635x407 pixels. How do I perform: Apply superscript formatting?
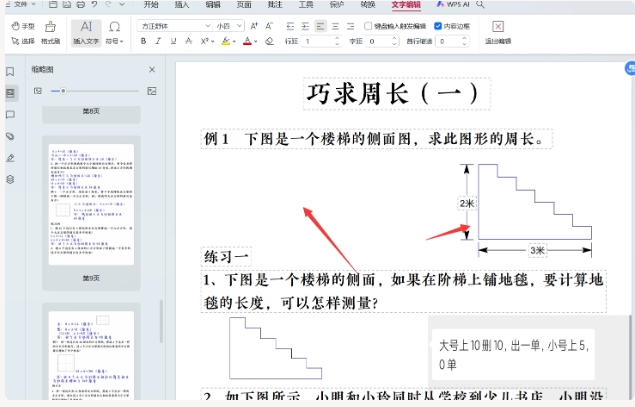(205, 41)
